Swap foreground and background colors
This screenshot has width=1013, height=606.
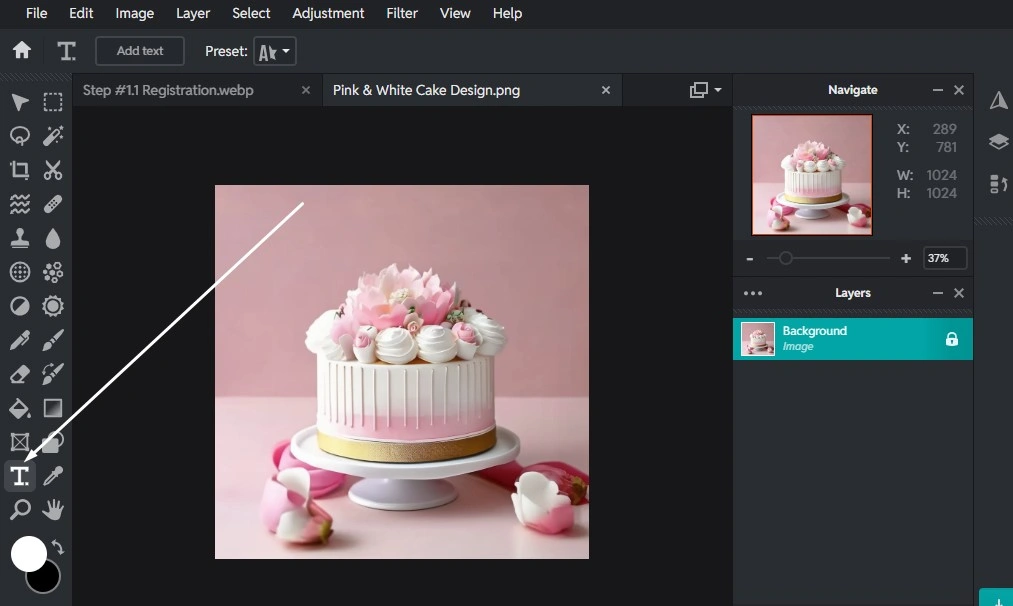(58, 548)
